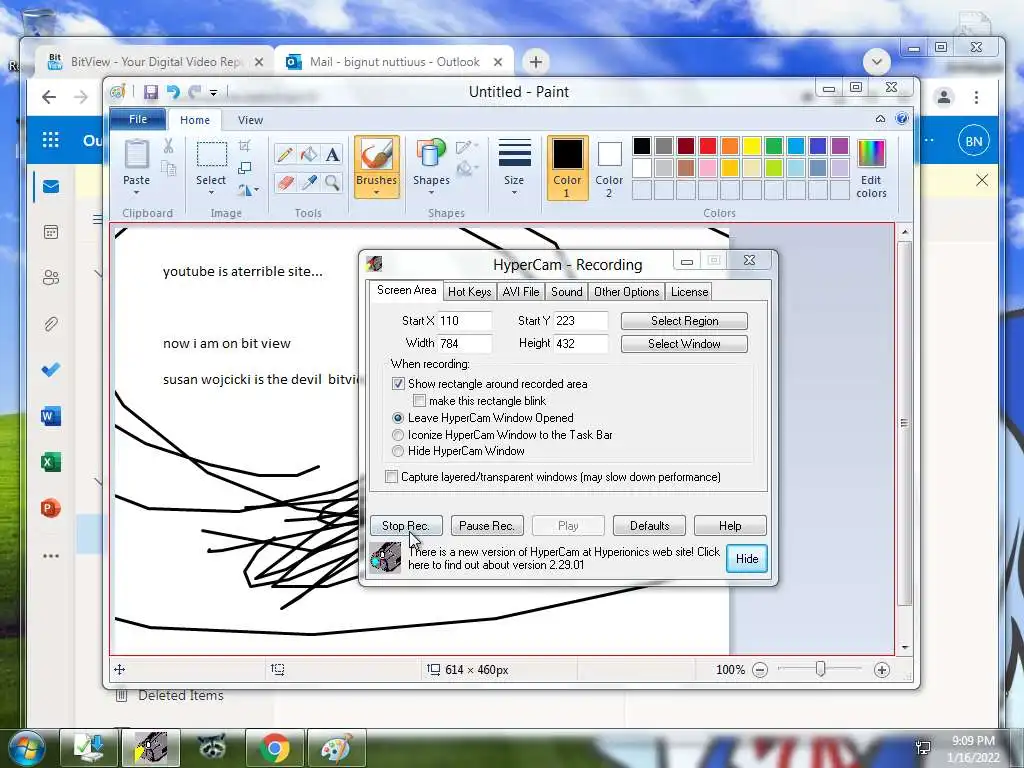Toggle Show rectangle around recorded area
Viewport: 1024px width, 768px height.
point(398,384)
